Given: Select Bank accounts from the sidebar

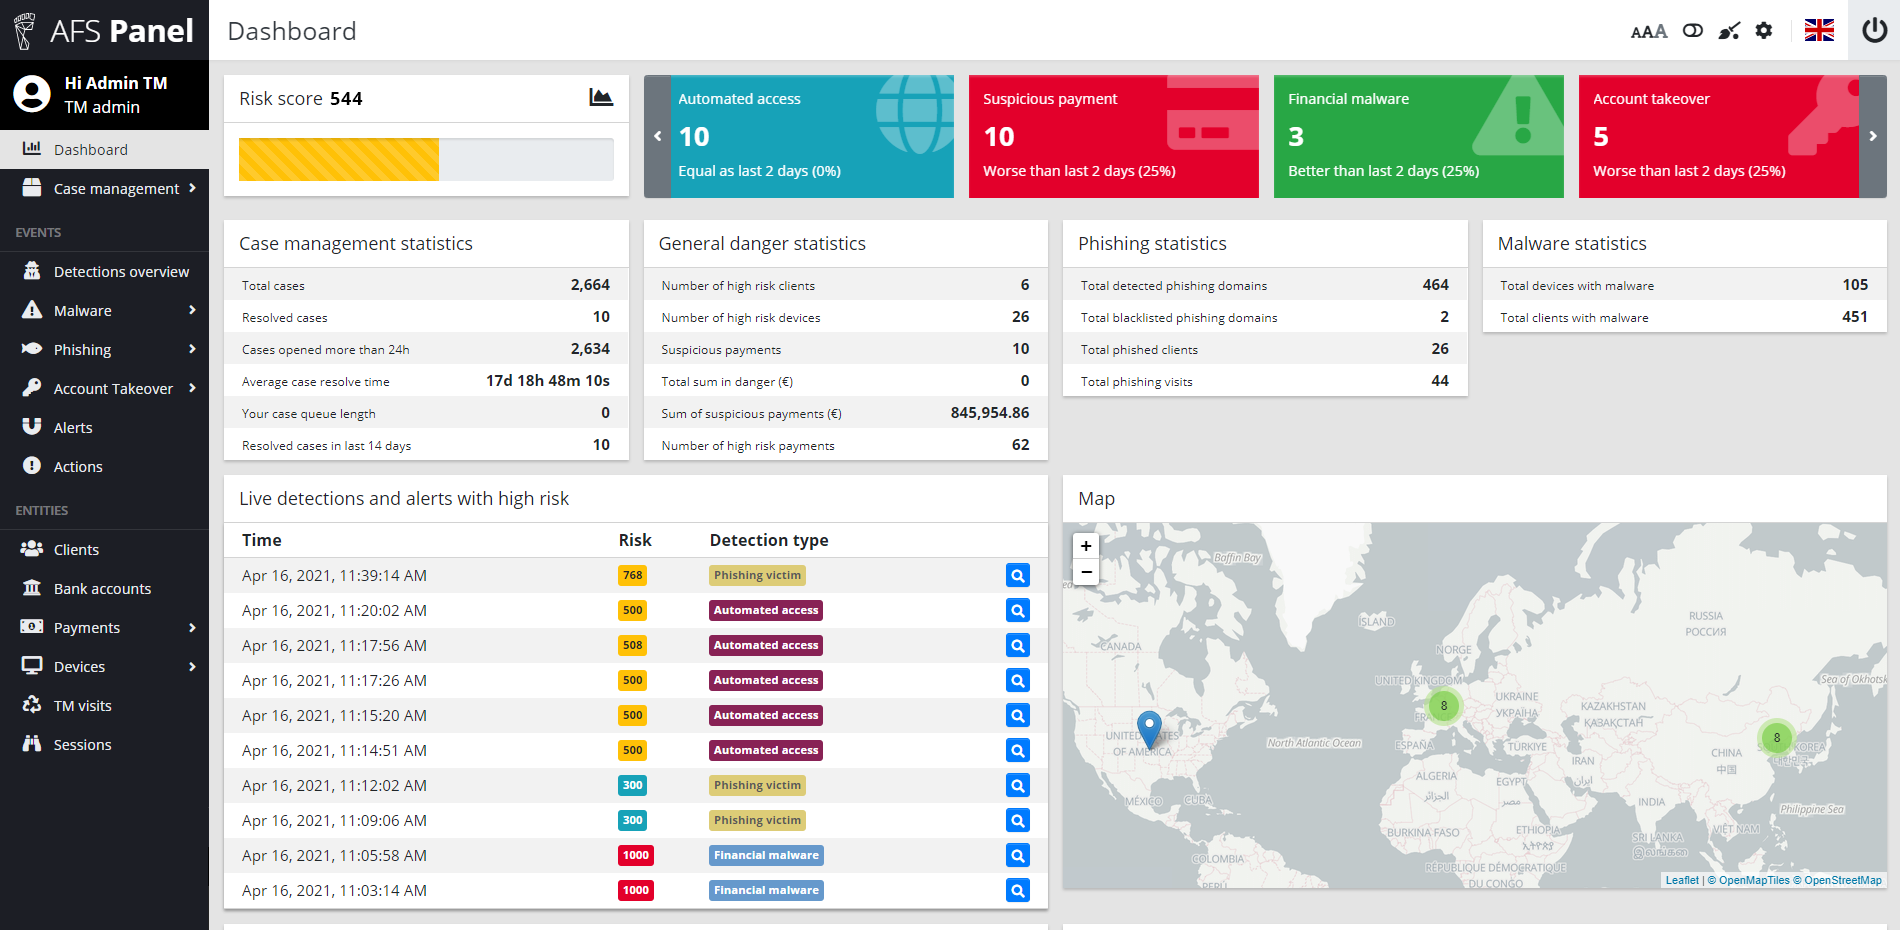Looking at the screenshot, I should coord(31,588).
